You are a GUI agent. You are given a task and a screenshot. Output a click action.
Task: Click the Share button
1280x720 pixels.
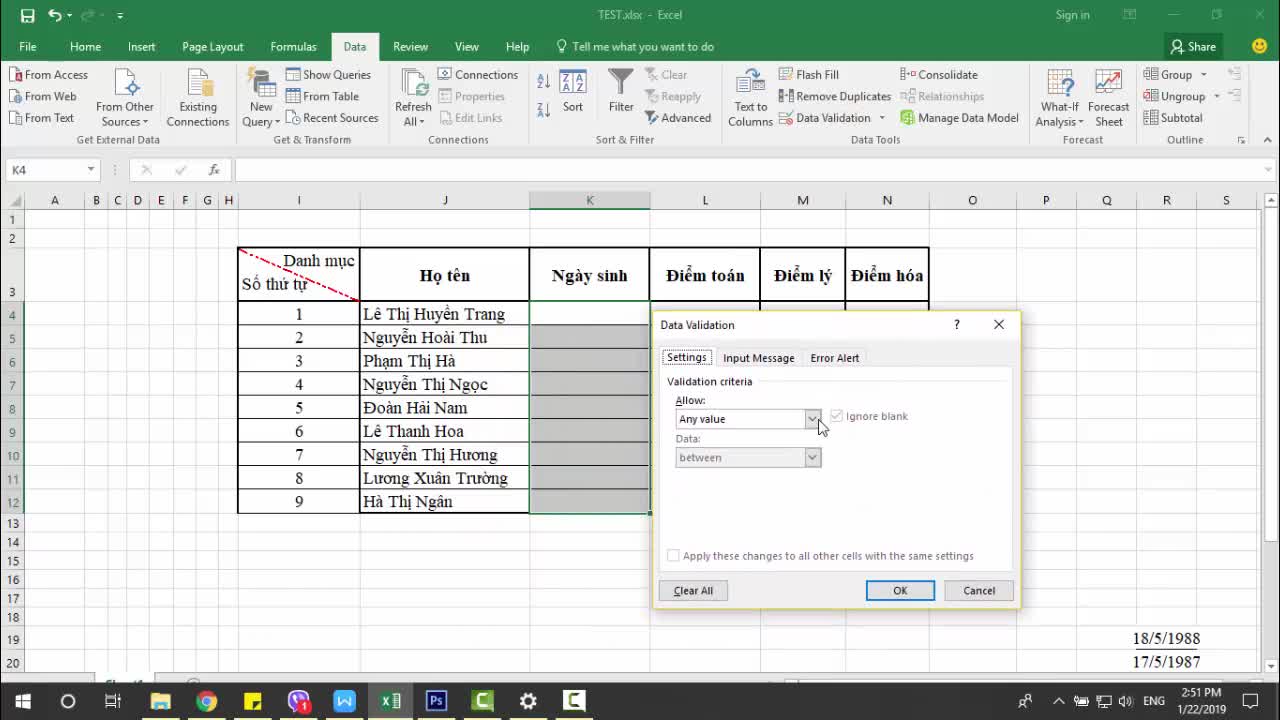1194,47
